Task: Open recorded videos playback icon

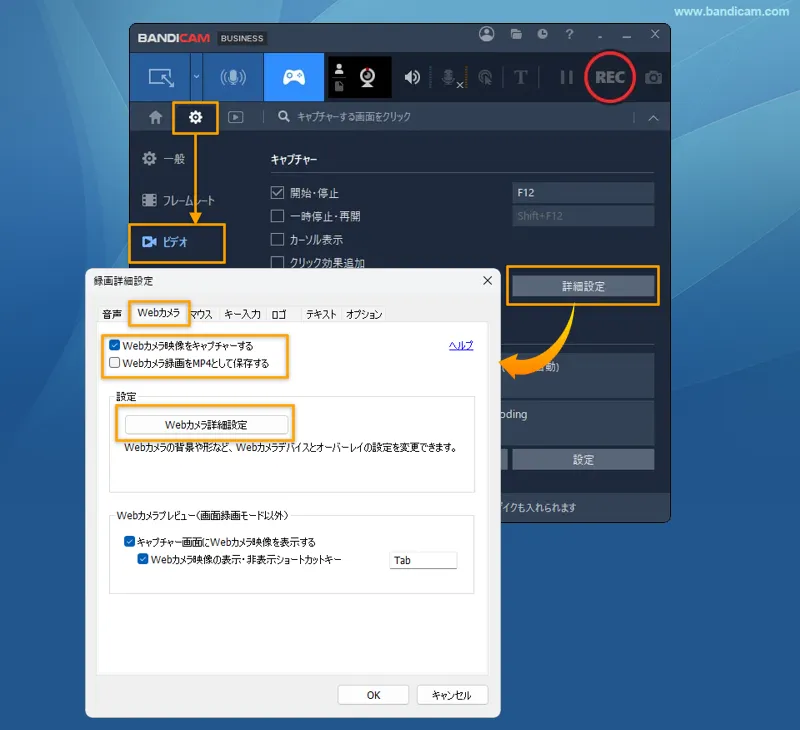Action: tap(235, 117)
